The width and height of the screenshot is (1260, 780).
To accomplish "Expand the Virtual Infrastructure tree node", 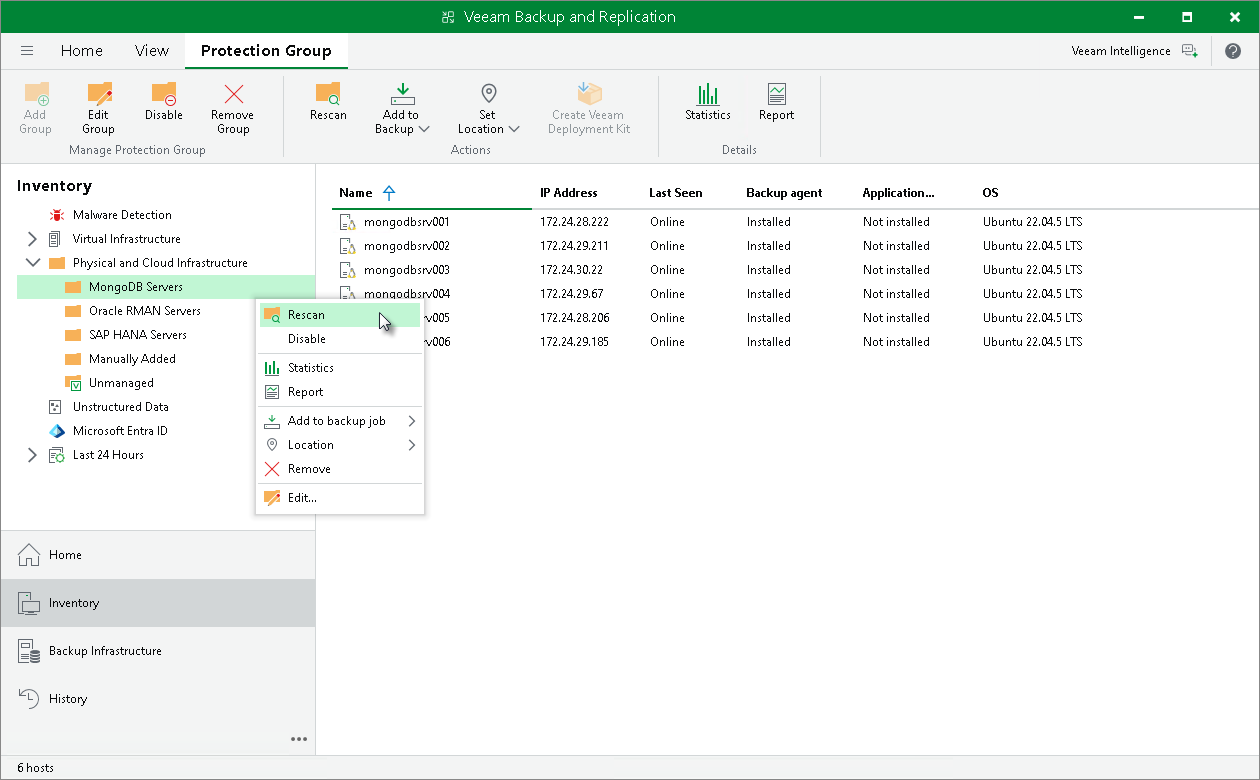I will click(x=32, y=239).
